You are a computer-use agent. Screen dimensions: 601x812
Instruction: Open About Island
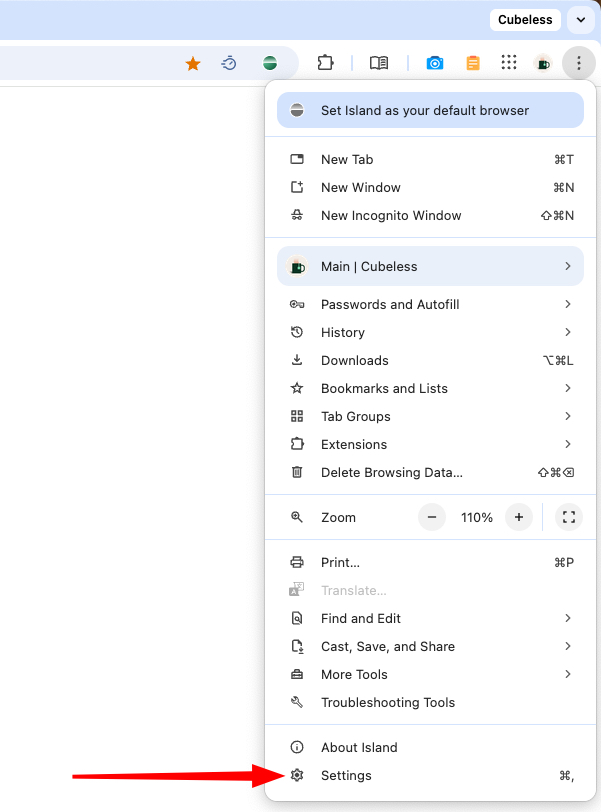click(x=430, y=747)
